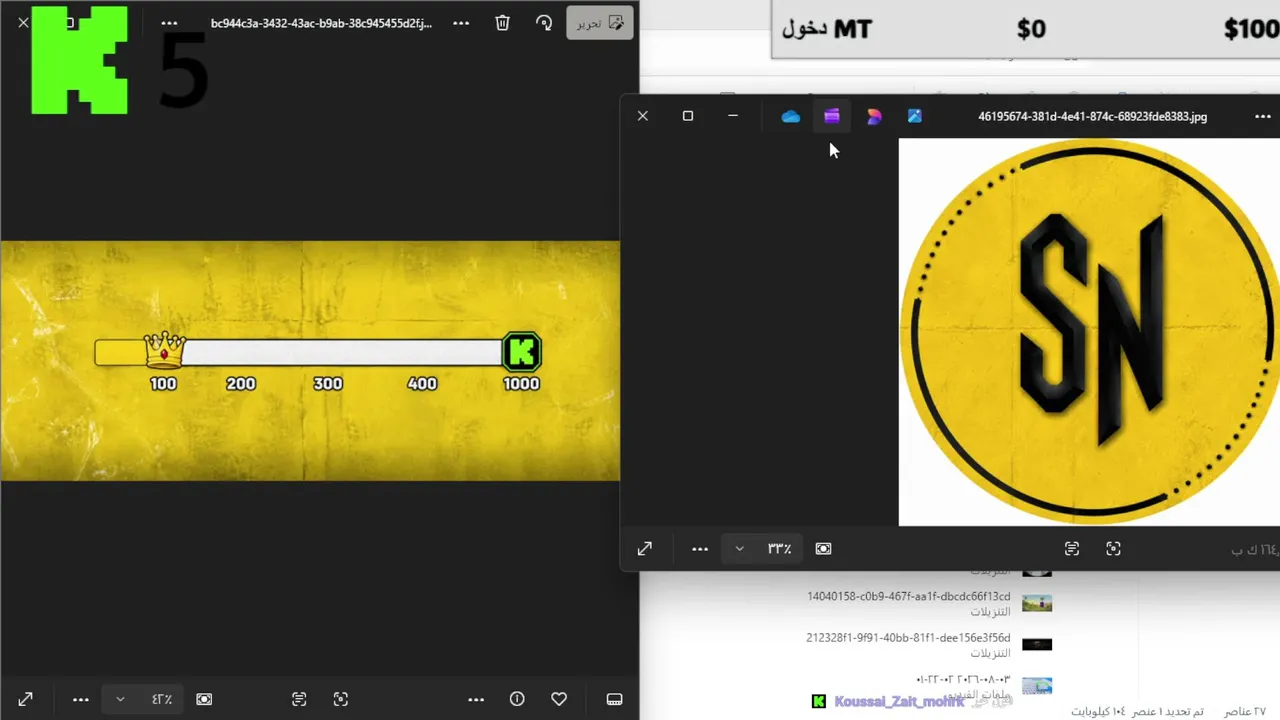The height and width of the screenshot is (720, 1280).
Task: Open the dark thumbnail of file 212328f1
Action: [1037, 645]
